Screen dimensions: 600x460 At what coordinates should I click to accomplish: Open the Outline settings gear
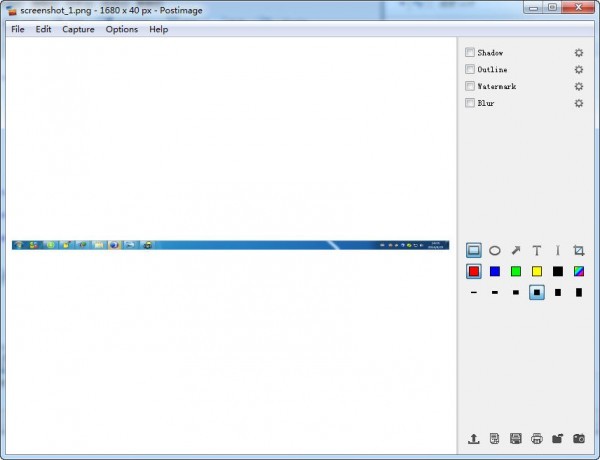(x=578, y=69)
